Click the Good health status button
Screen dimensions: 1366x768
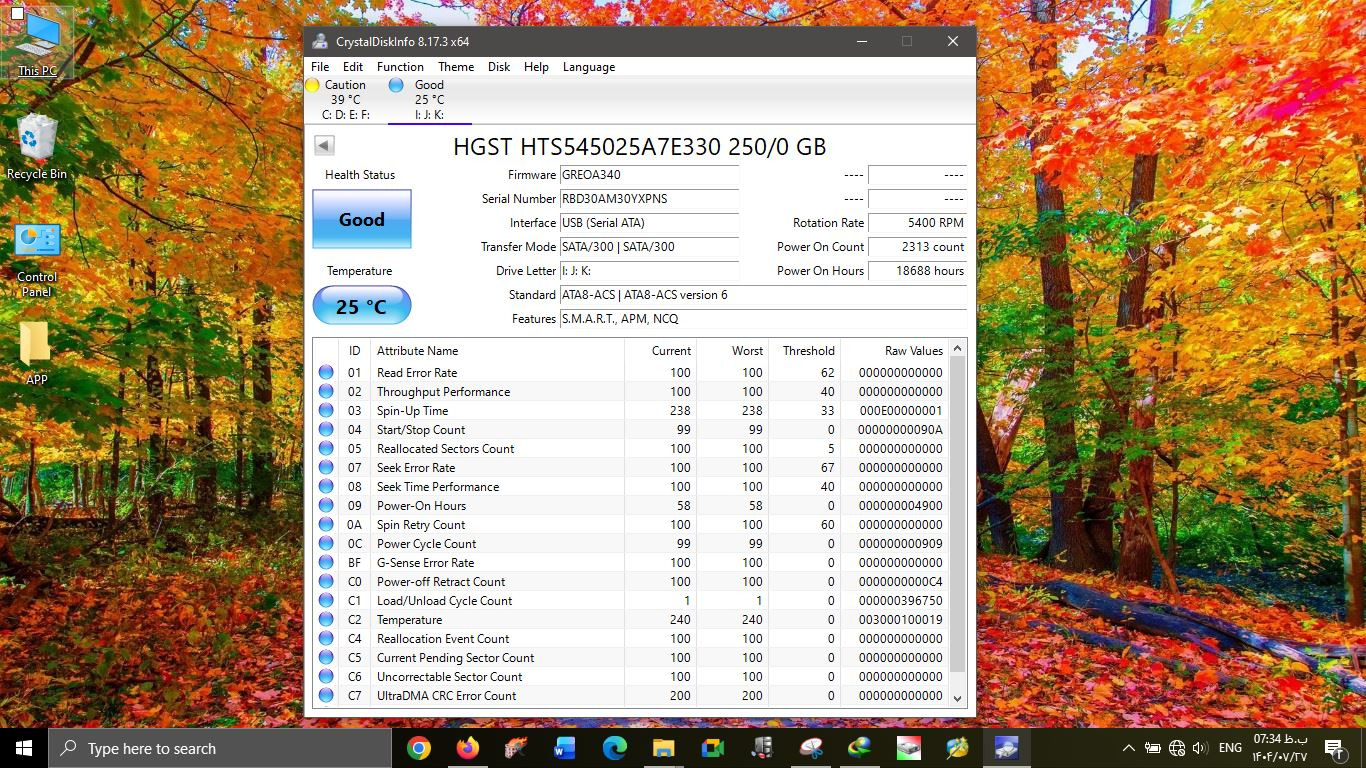[x=361, y=219]
